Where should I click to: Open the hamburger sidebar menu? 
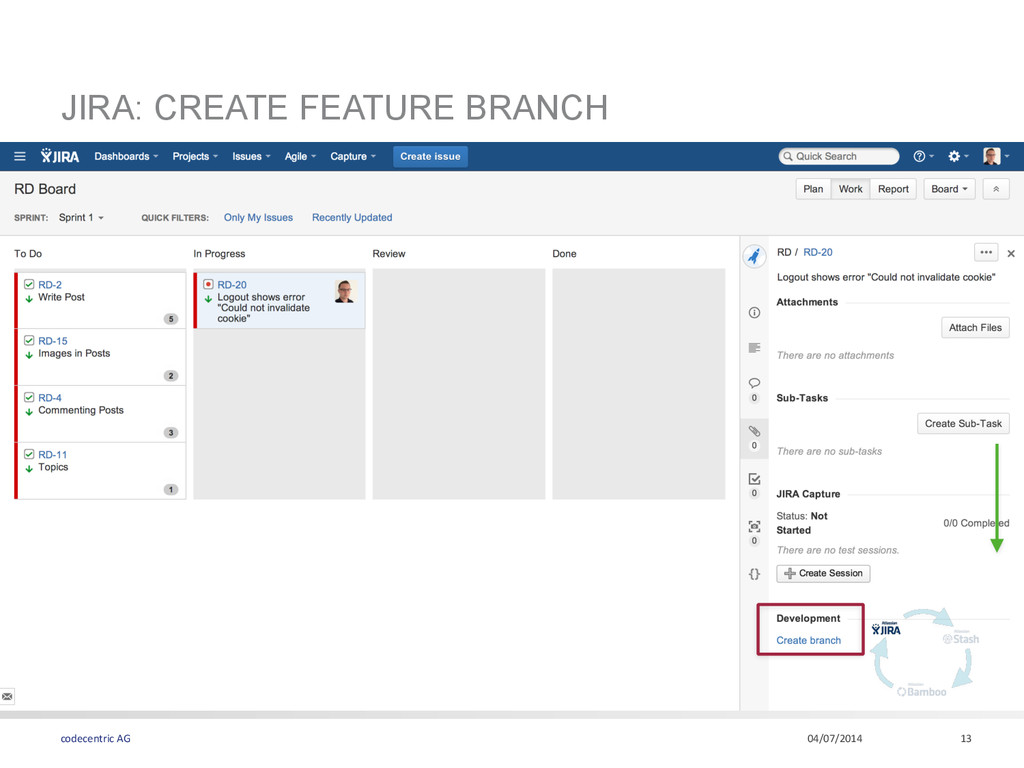click(x=20, y=156)
